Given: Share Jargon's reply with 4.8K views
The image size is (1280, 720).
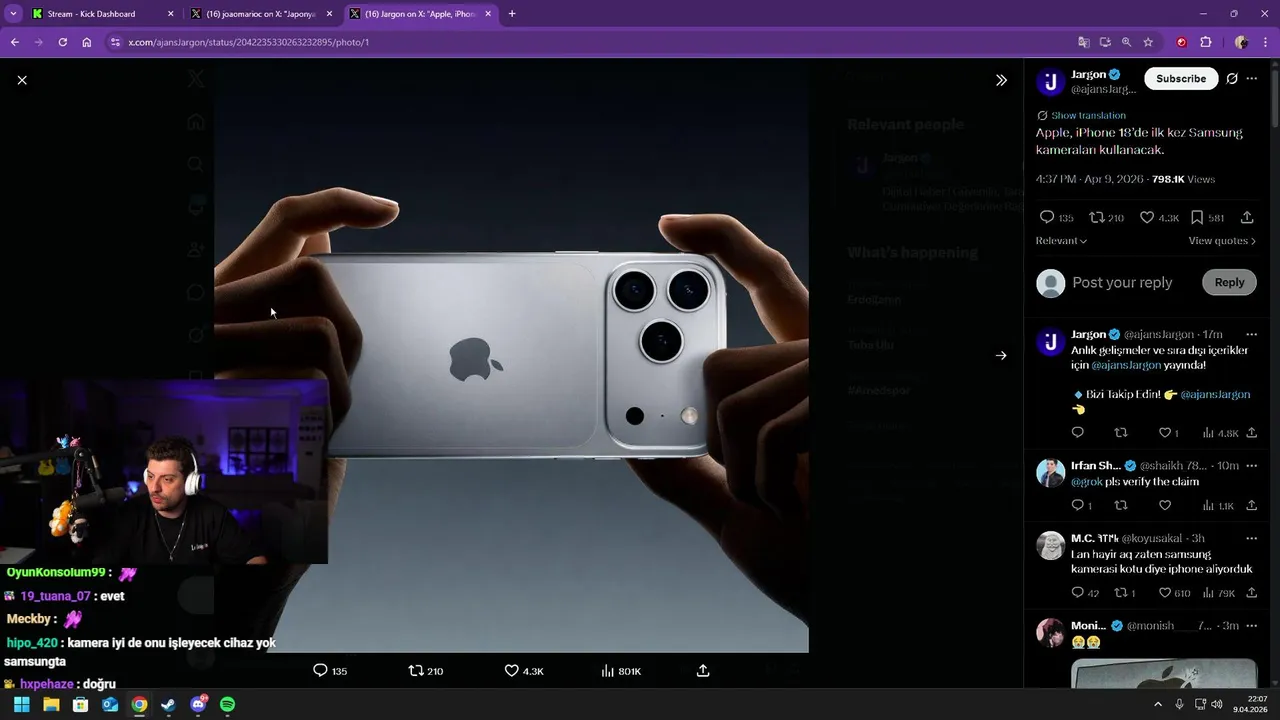Looking at the screenshot, I should click(1252, 433).
